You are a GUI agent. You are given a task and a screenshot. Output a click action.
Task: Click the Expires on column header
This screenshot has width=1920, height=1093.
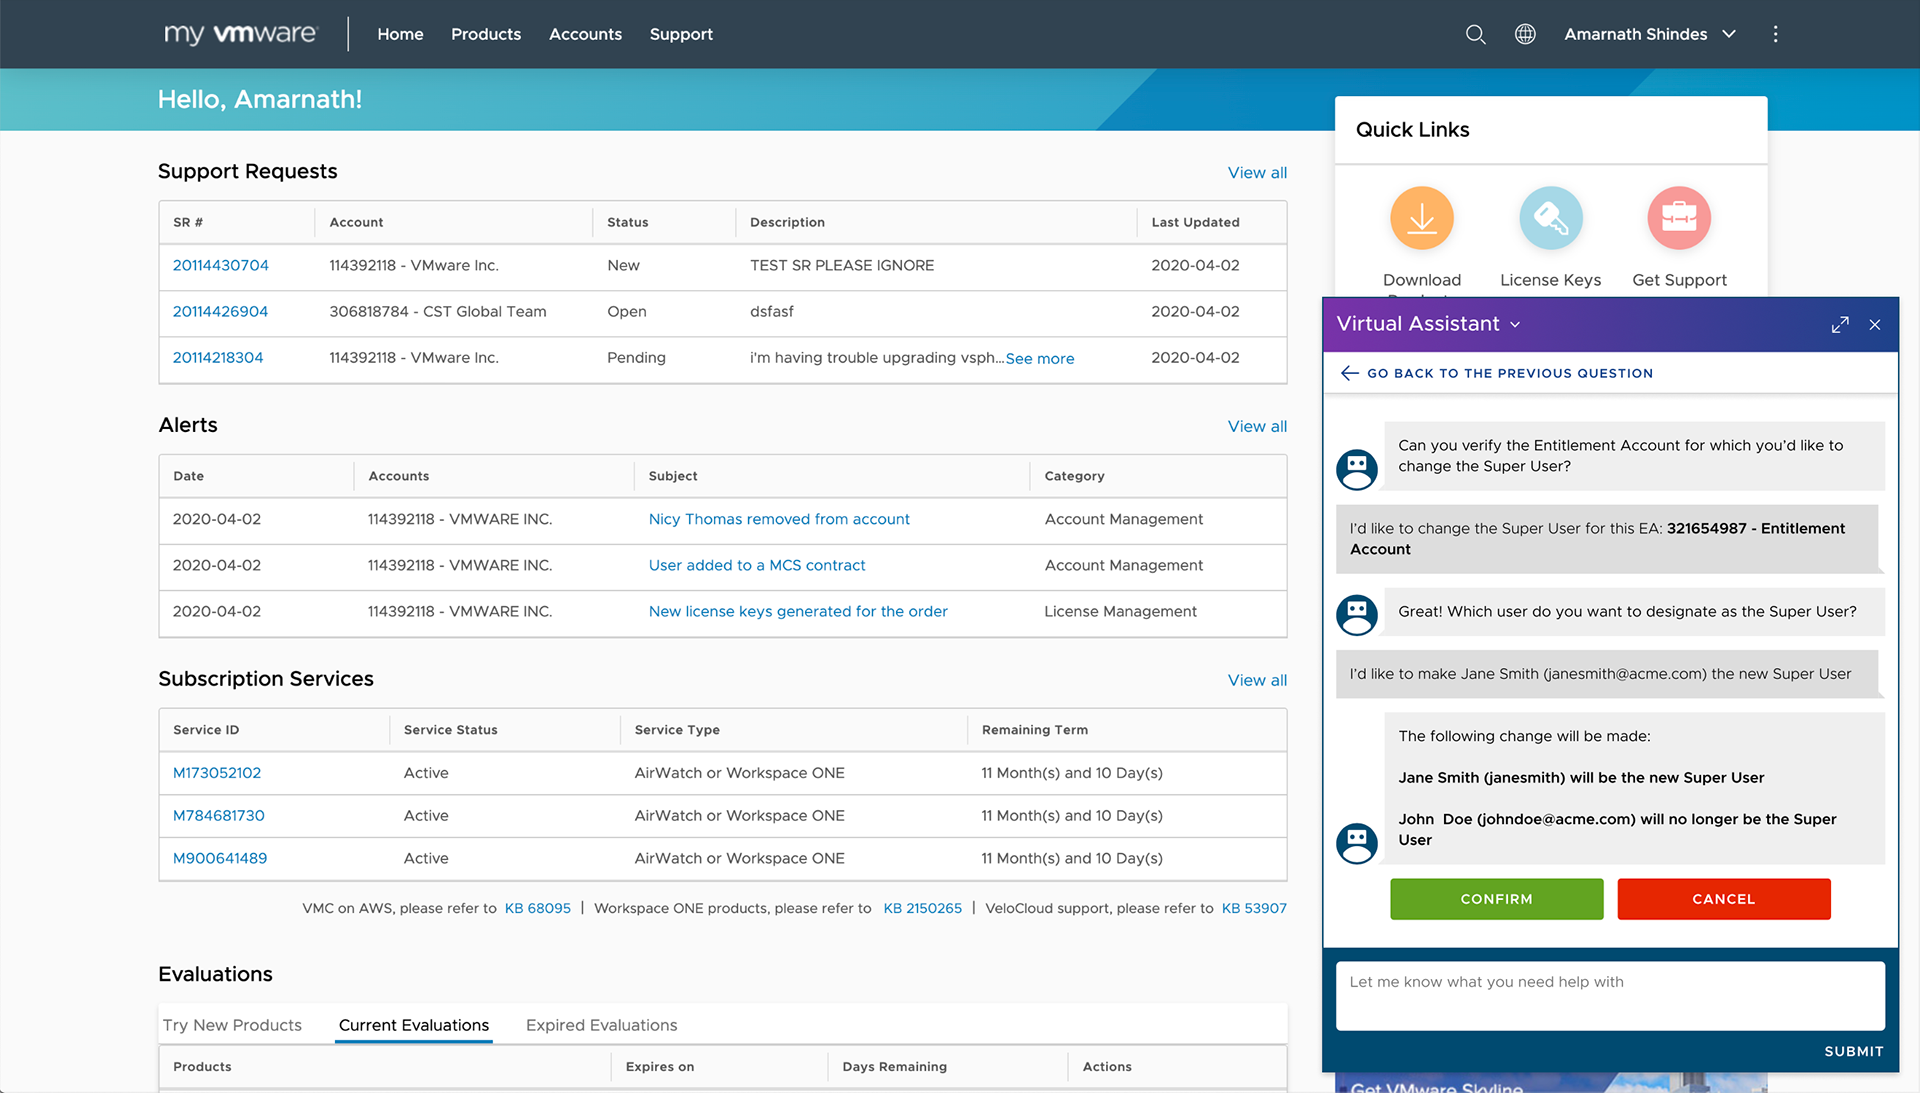click(659, 1067)
